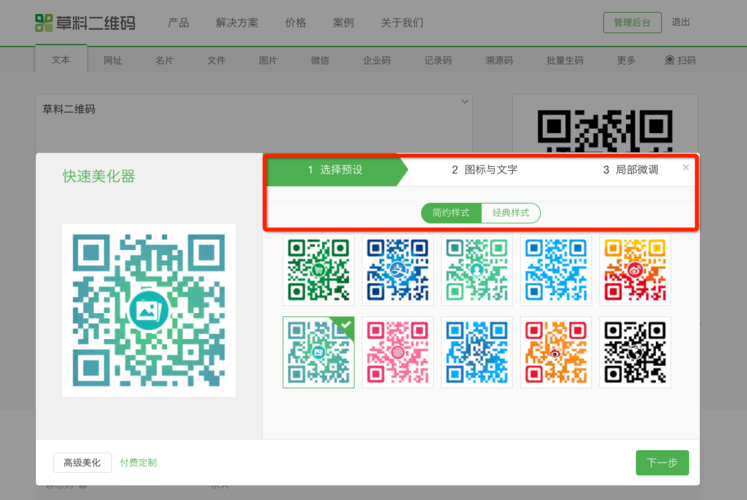
Task: Open the 批量生码 tab
Action: pos(565,60)
